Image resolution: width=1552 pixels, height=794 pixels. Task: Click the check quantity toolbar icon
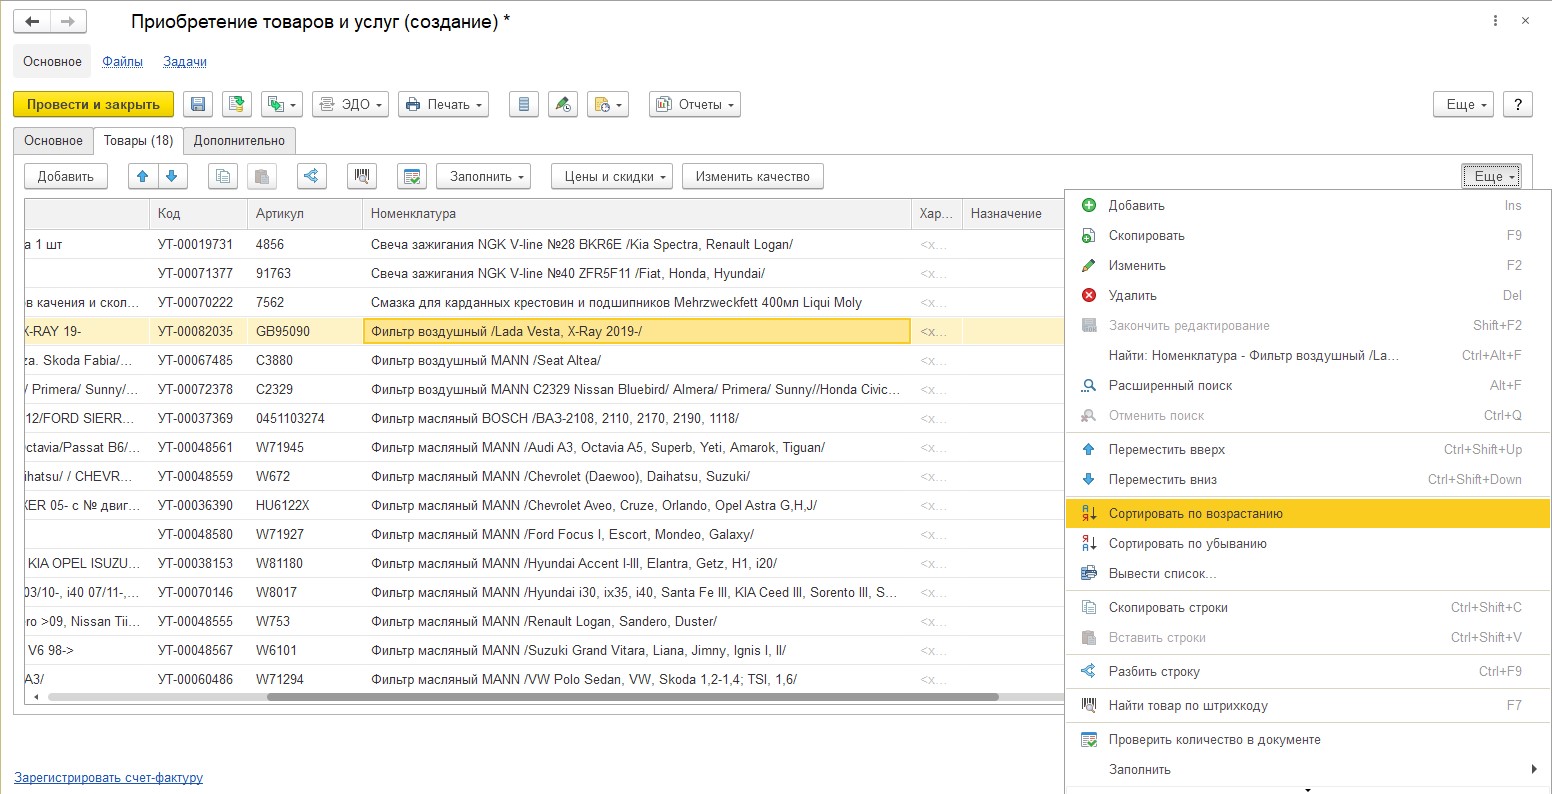tap(411, 177)
